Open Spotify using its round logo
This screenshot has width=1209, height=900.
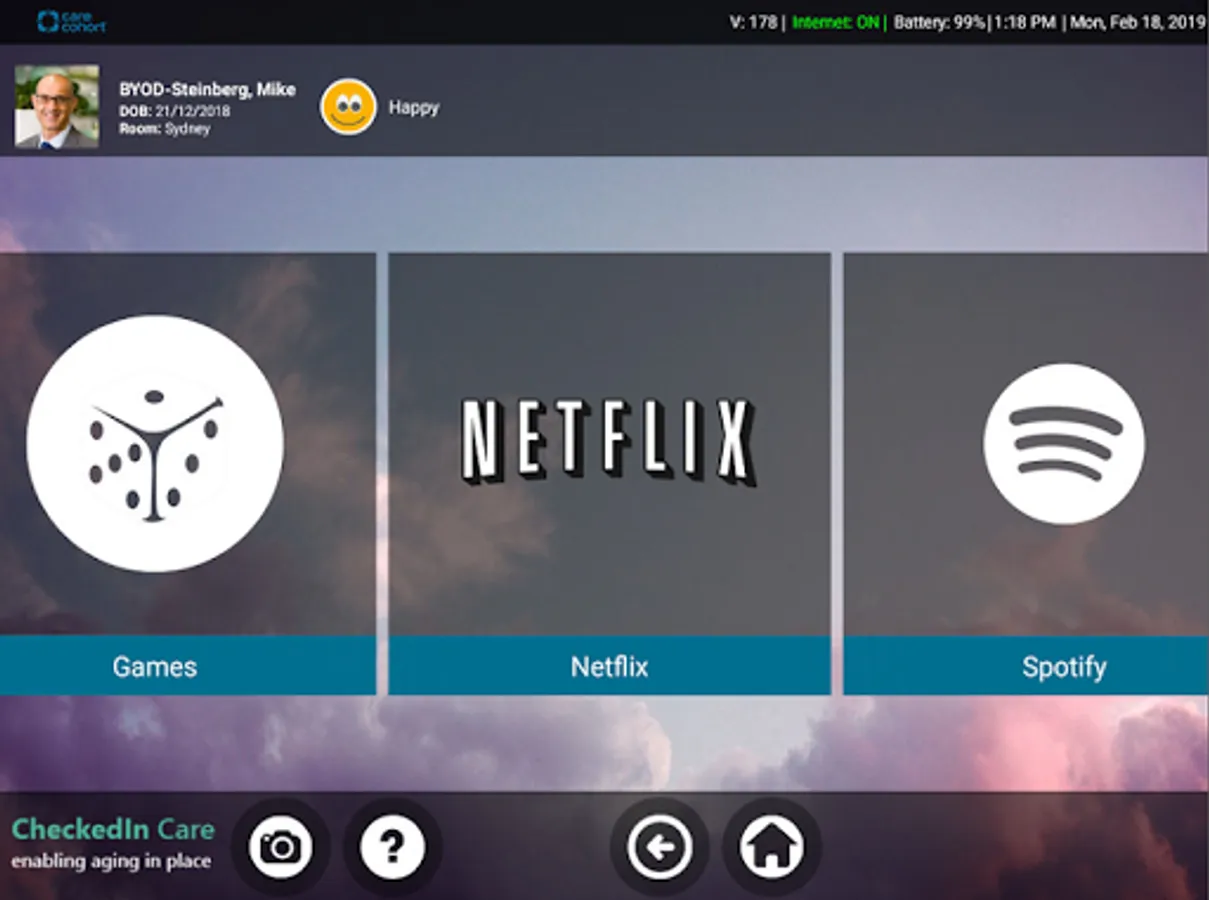point(1064,443)
